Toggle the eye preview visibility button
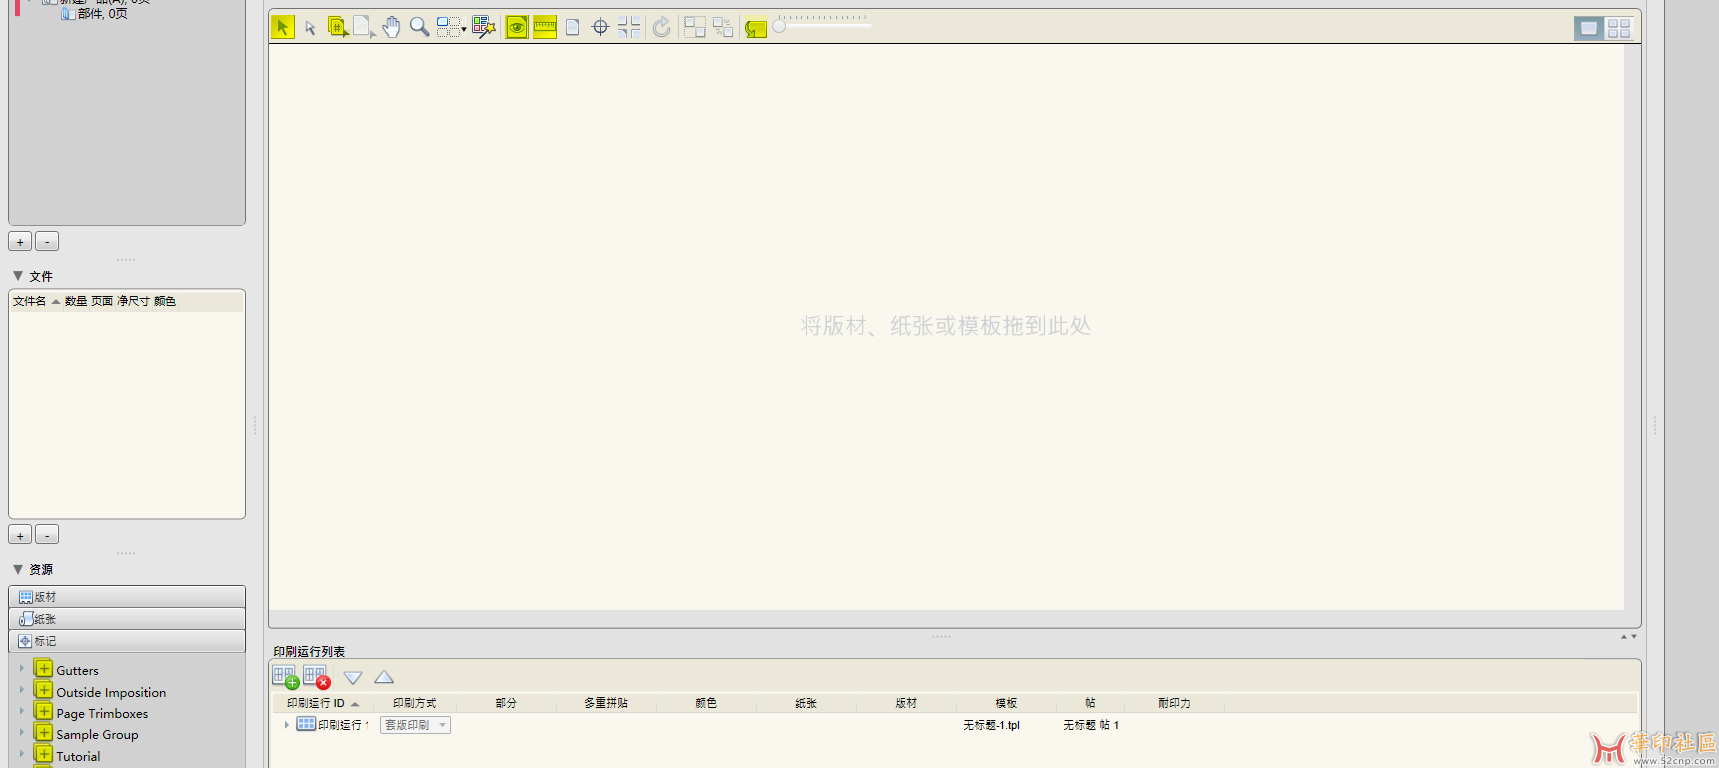This screenshot has width=1719, height=768. [x=516, y=27]
